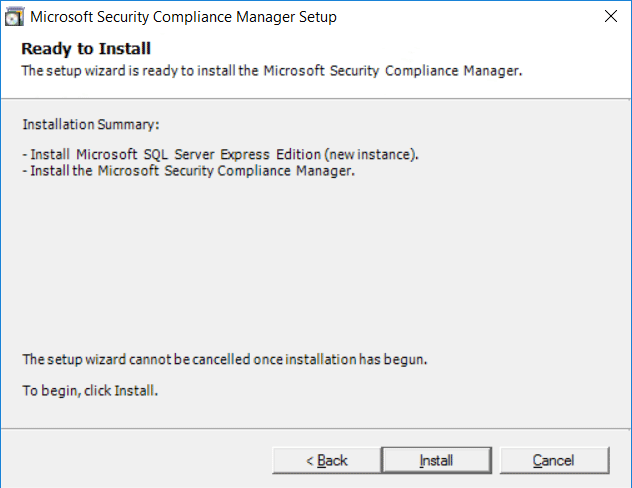Click the SQL Server Express Edition summary line
This screenshot has width=632, height=488.
coord(220,155)
